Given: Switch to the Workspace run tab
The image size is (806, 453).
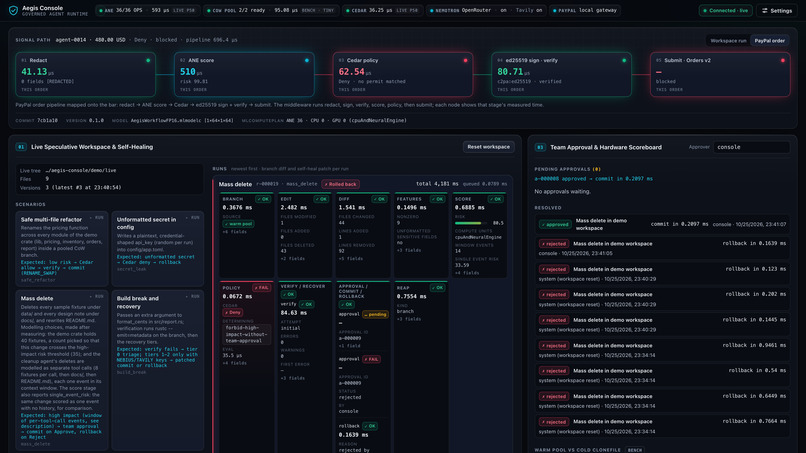Looking at the screenshot, I should pos(728,41).
